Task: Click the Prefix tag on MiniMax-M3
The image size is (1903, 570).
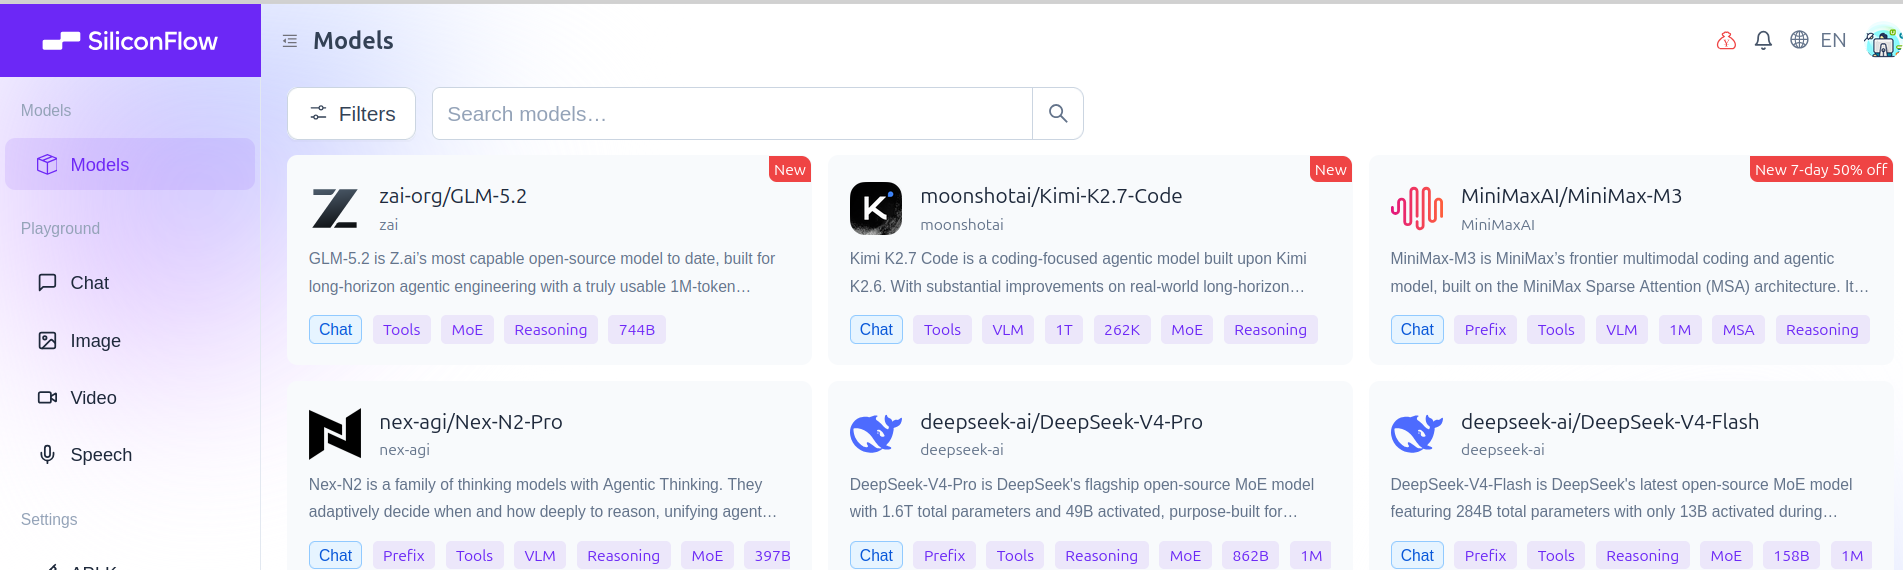Action: click(1485, 330)
